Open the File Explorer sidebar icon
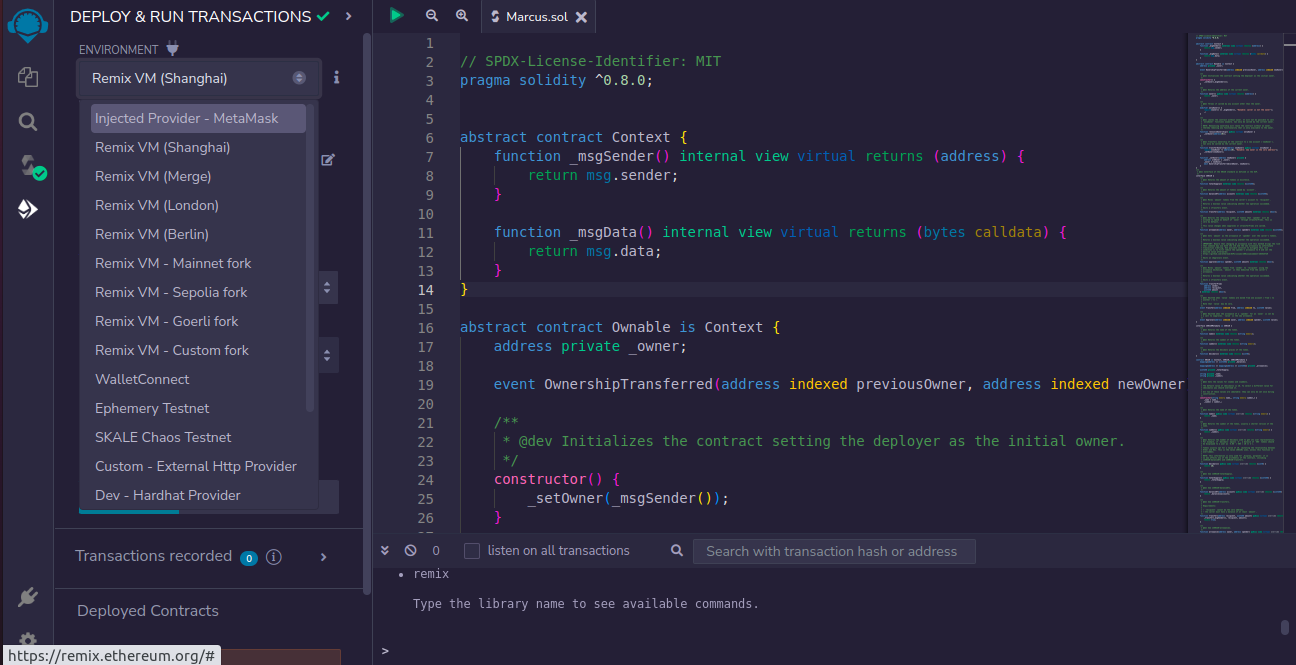 click(28, 77)
